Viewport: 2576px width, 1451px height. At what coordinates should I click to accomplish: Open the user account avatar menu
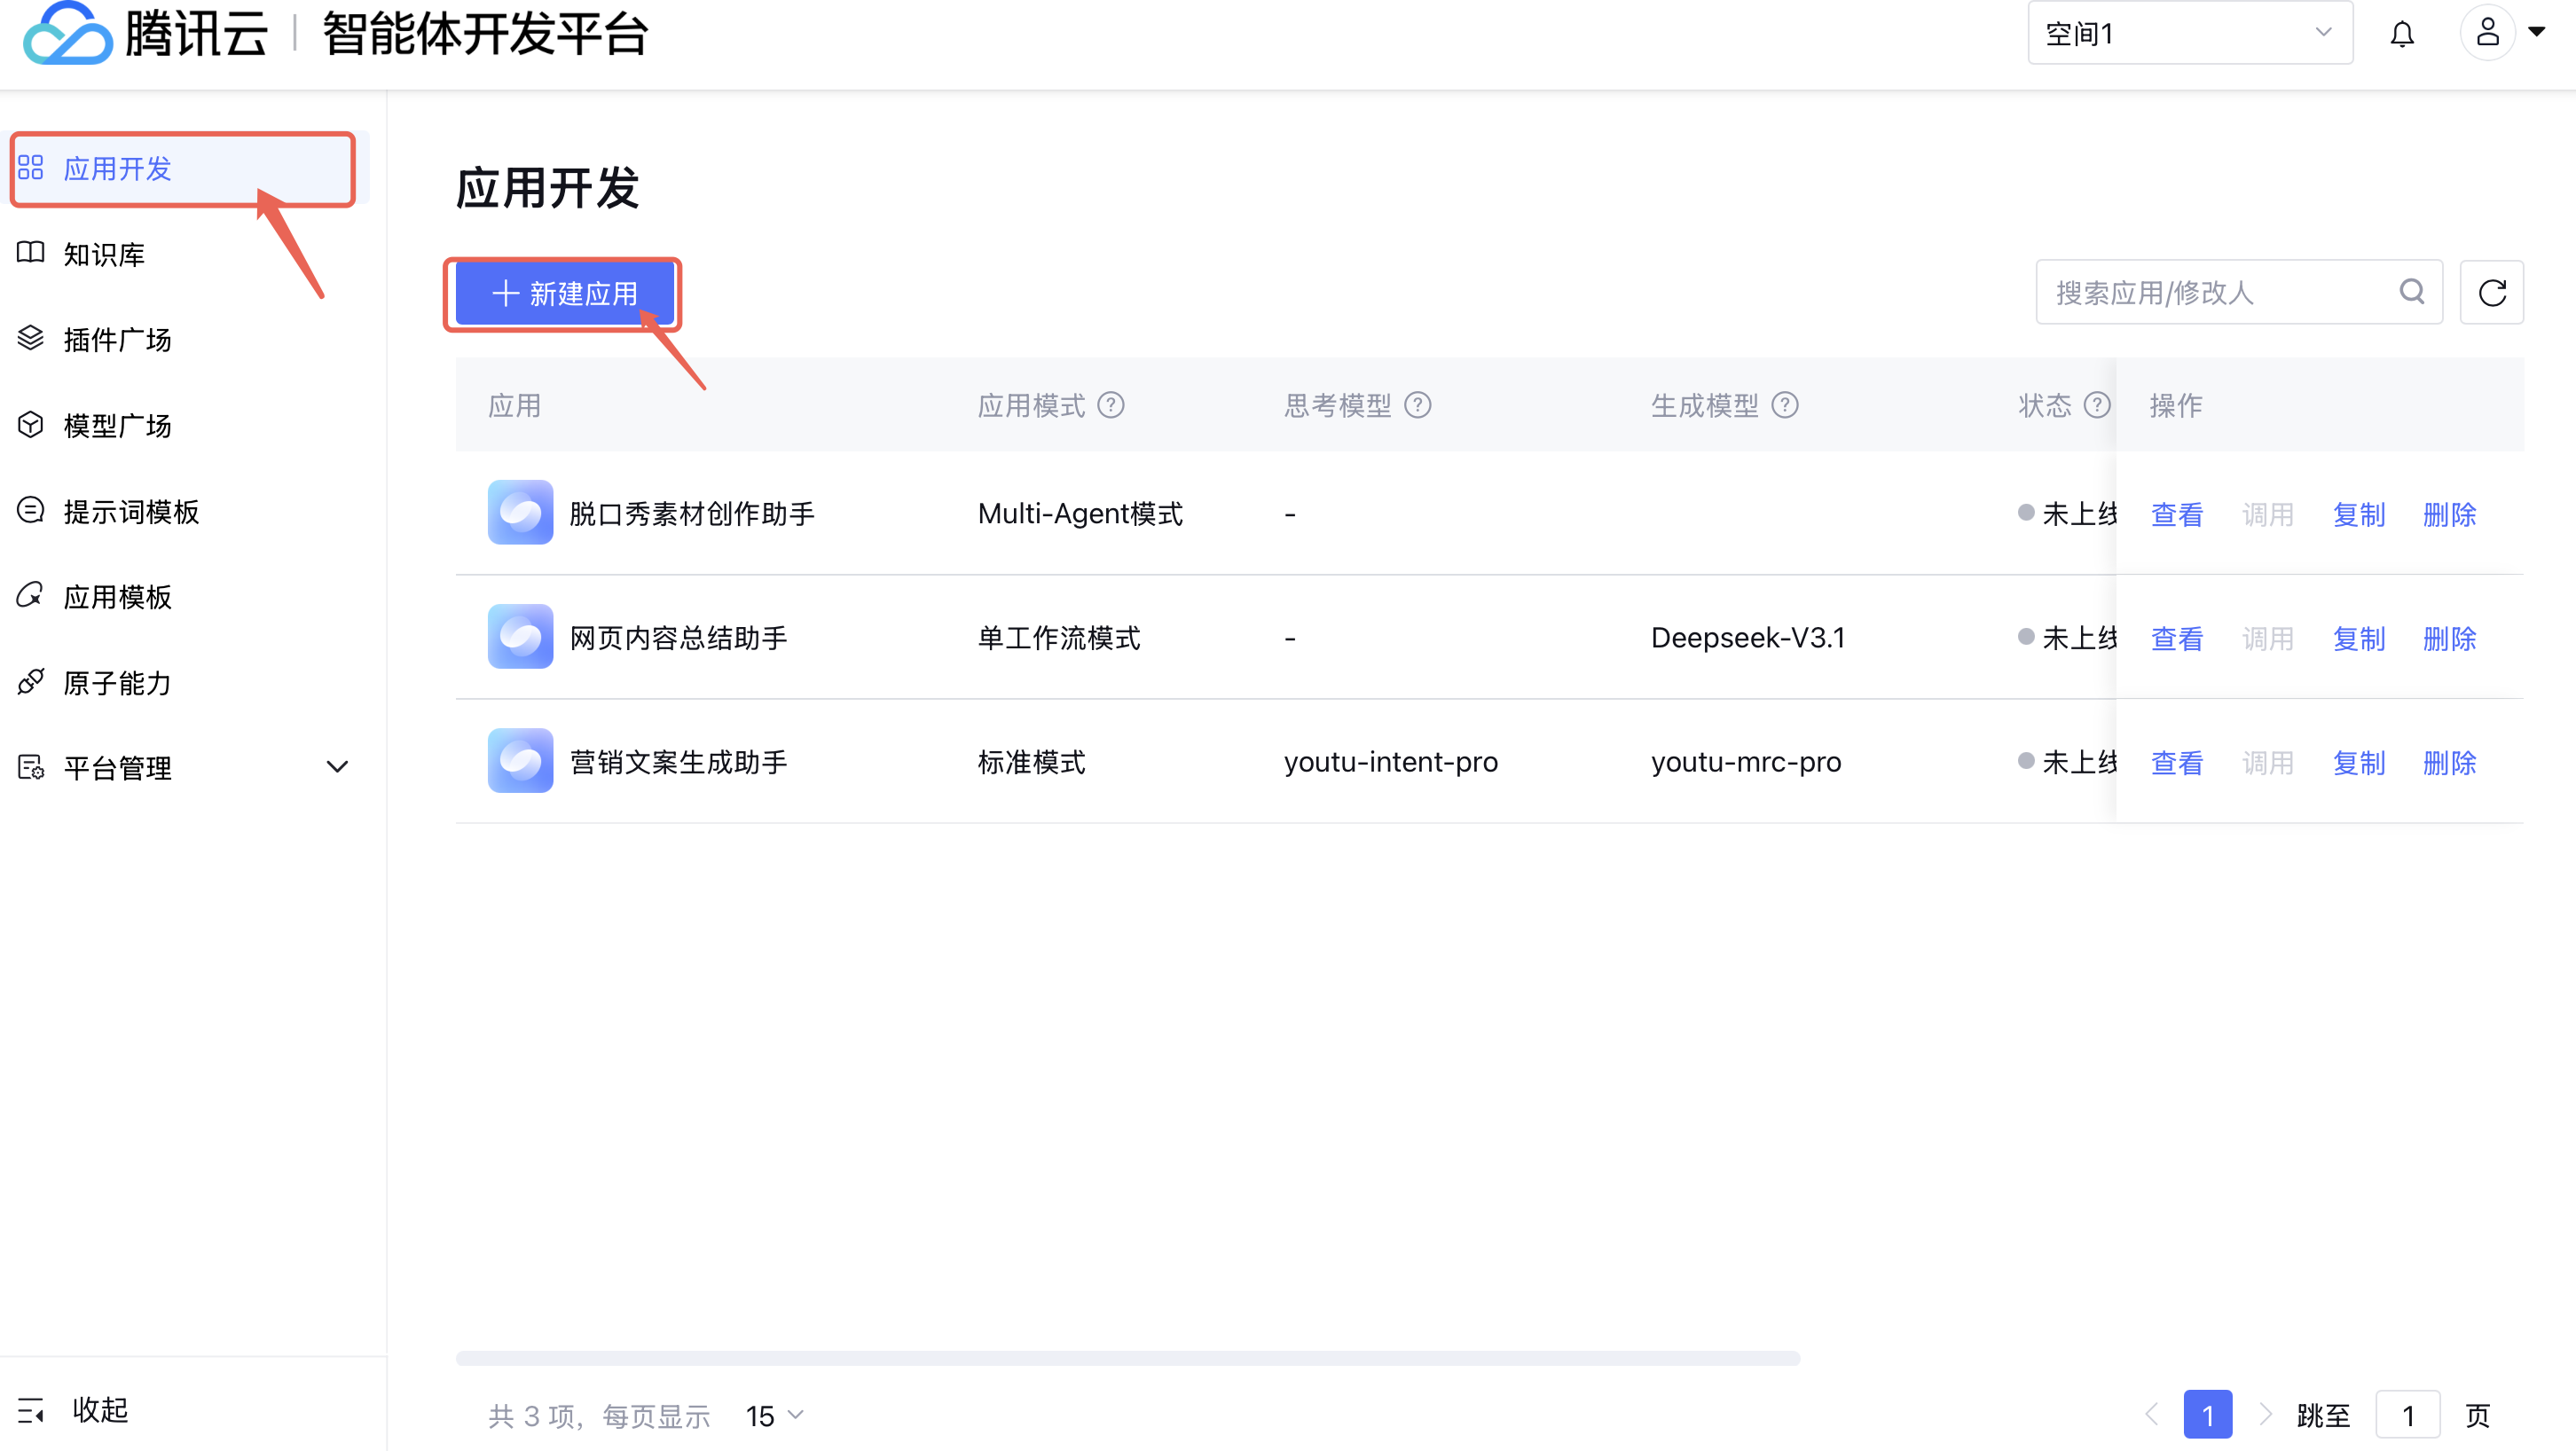(2487, 33)
